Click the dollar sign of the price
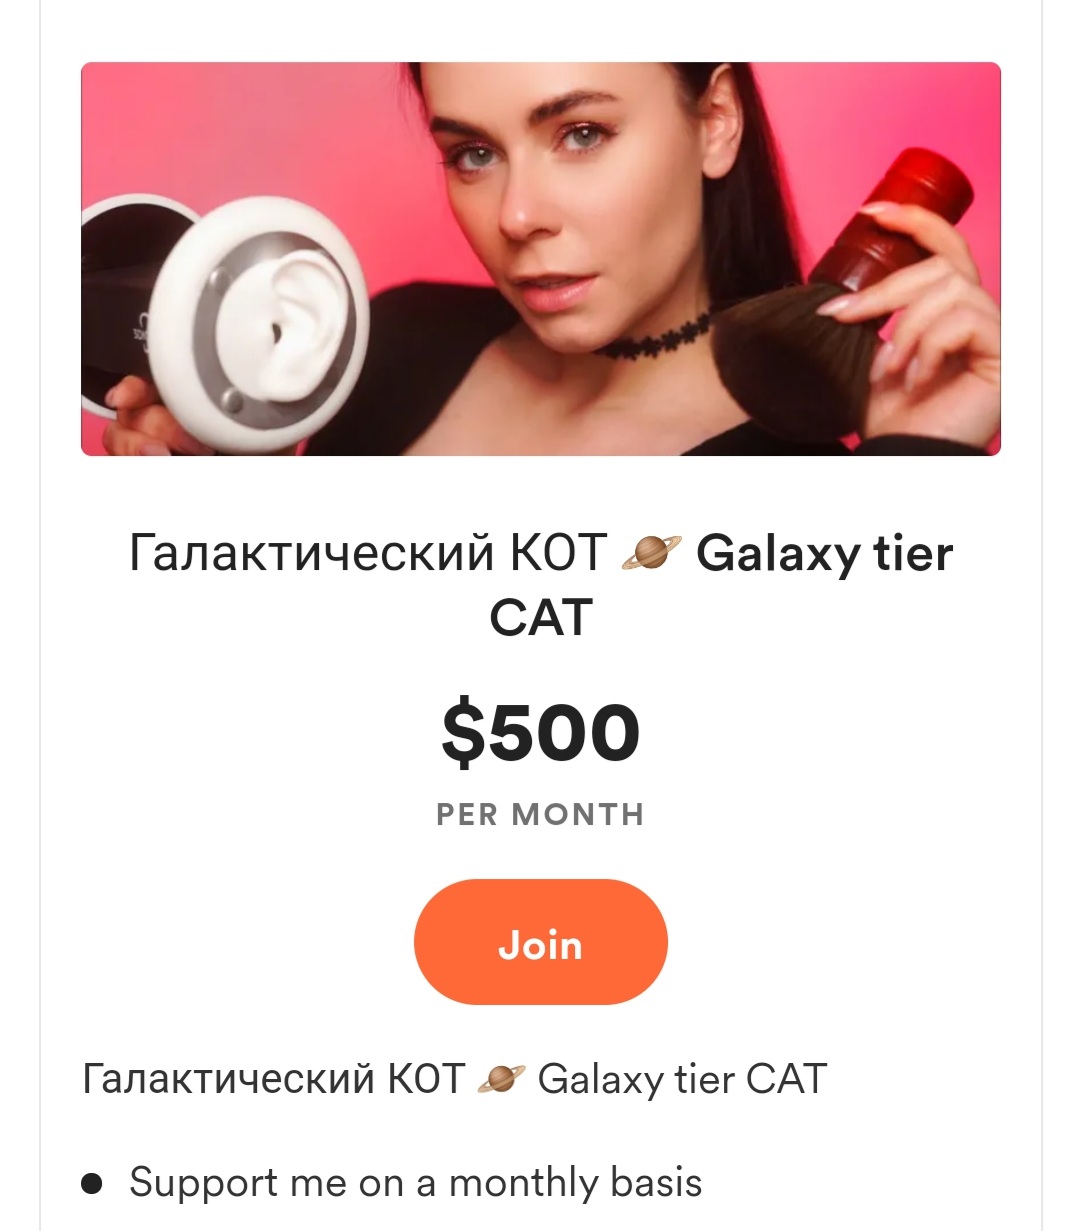This screenshot has width=1080, height=1231. click(x=464, y=733)
